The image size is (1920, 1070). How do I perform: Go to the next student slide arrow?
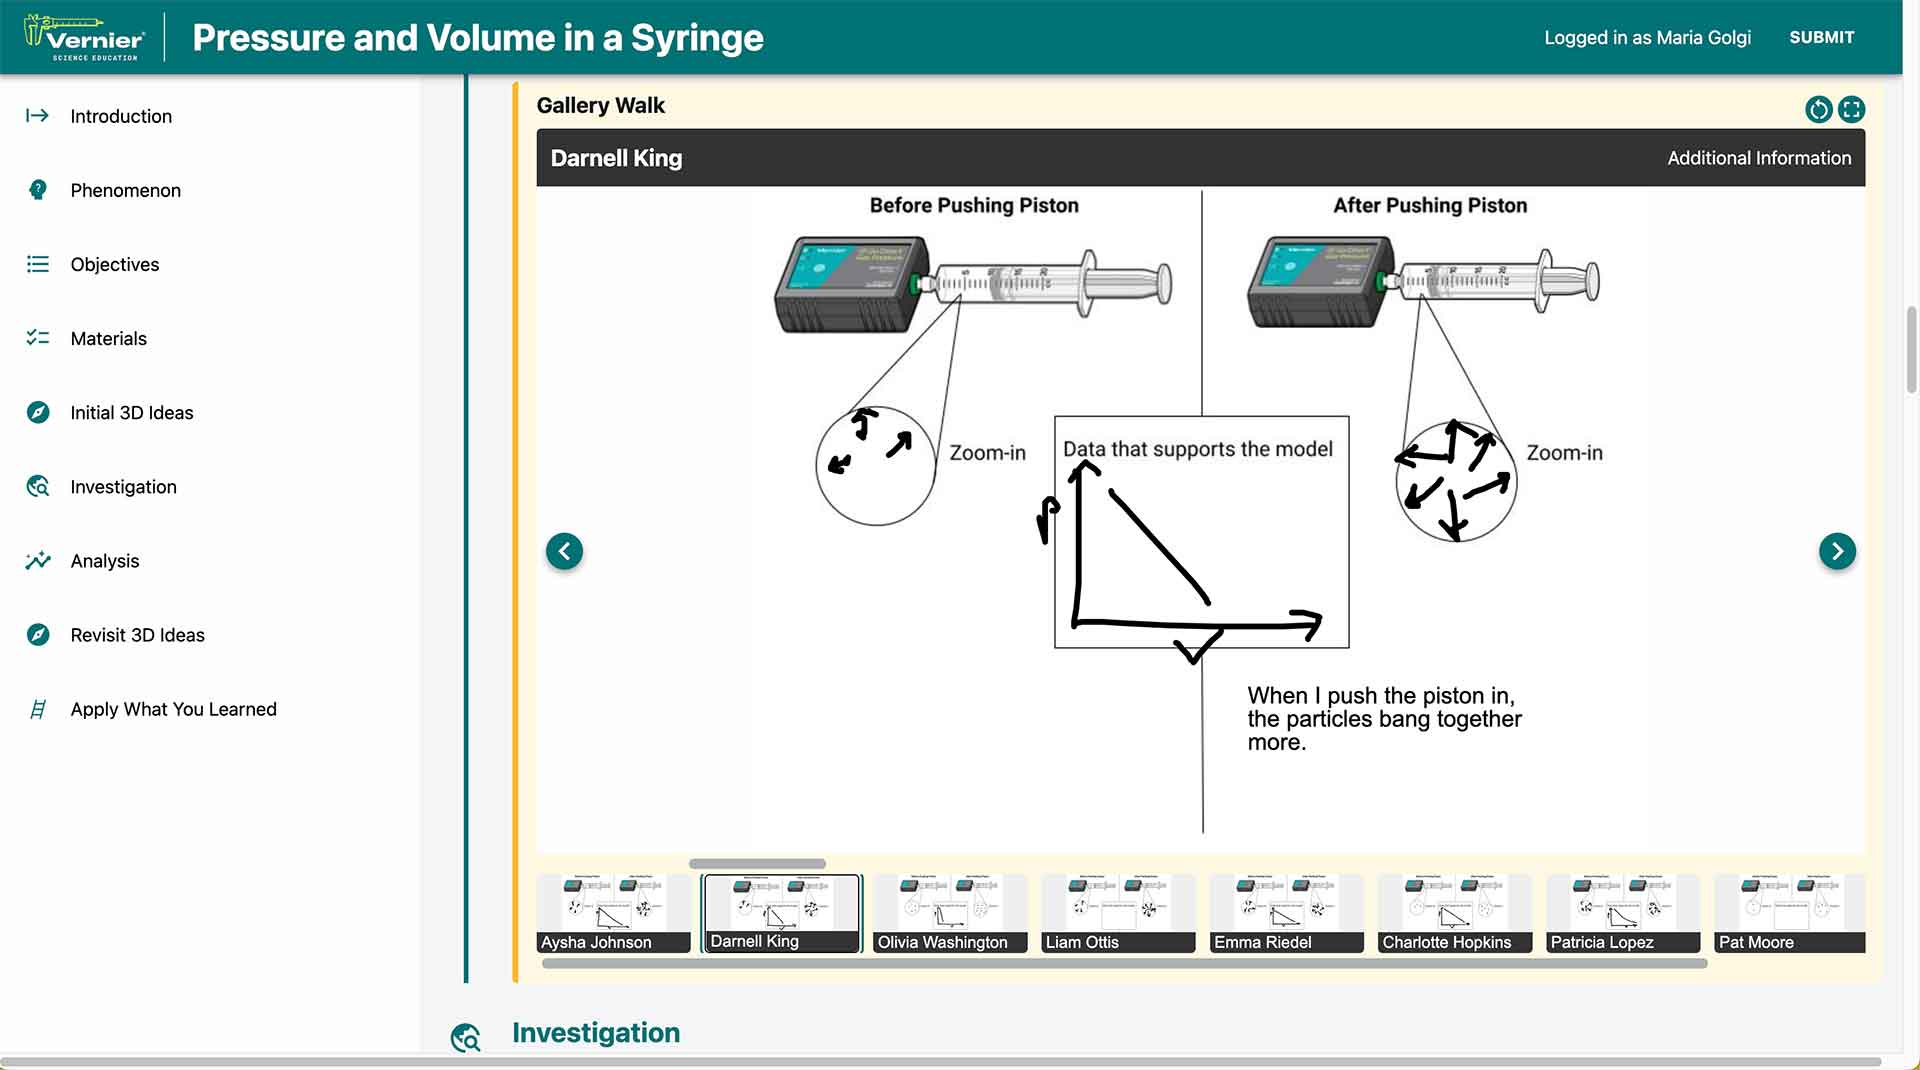click(1836, 551)
